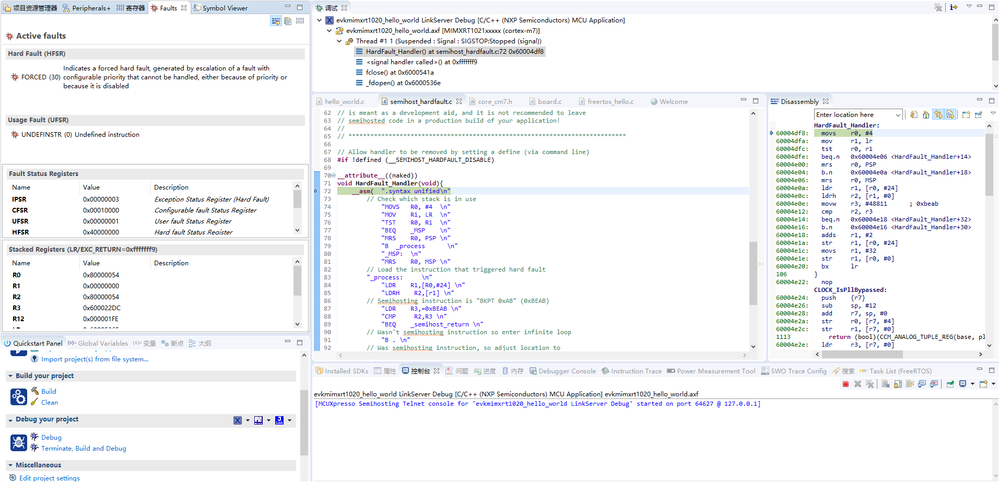Click the 'Terminate, Build and Debug' link
This screenshot has height=482, width=999.
[83, 449]
